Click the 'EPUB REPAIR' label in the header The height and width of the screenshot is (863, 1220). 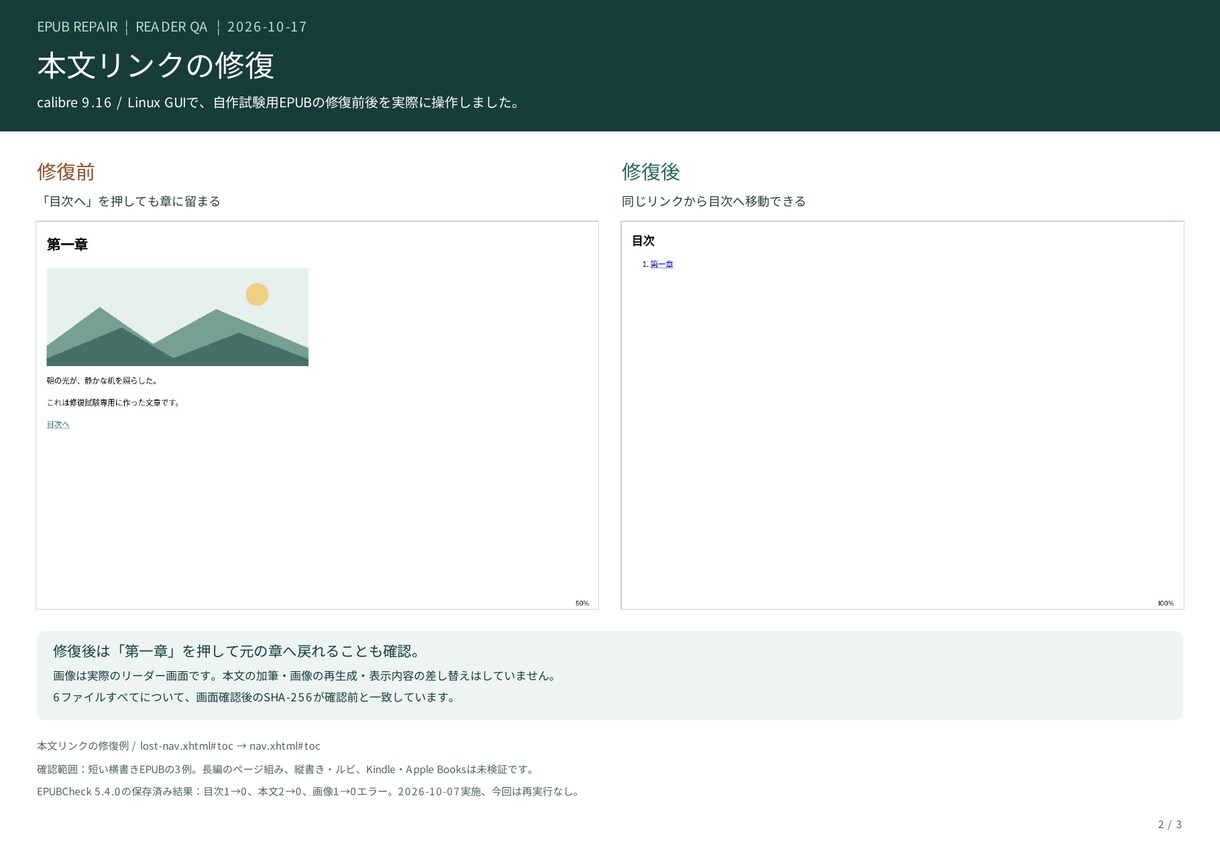tap(77, 27)
